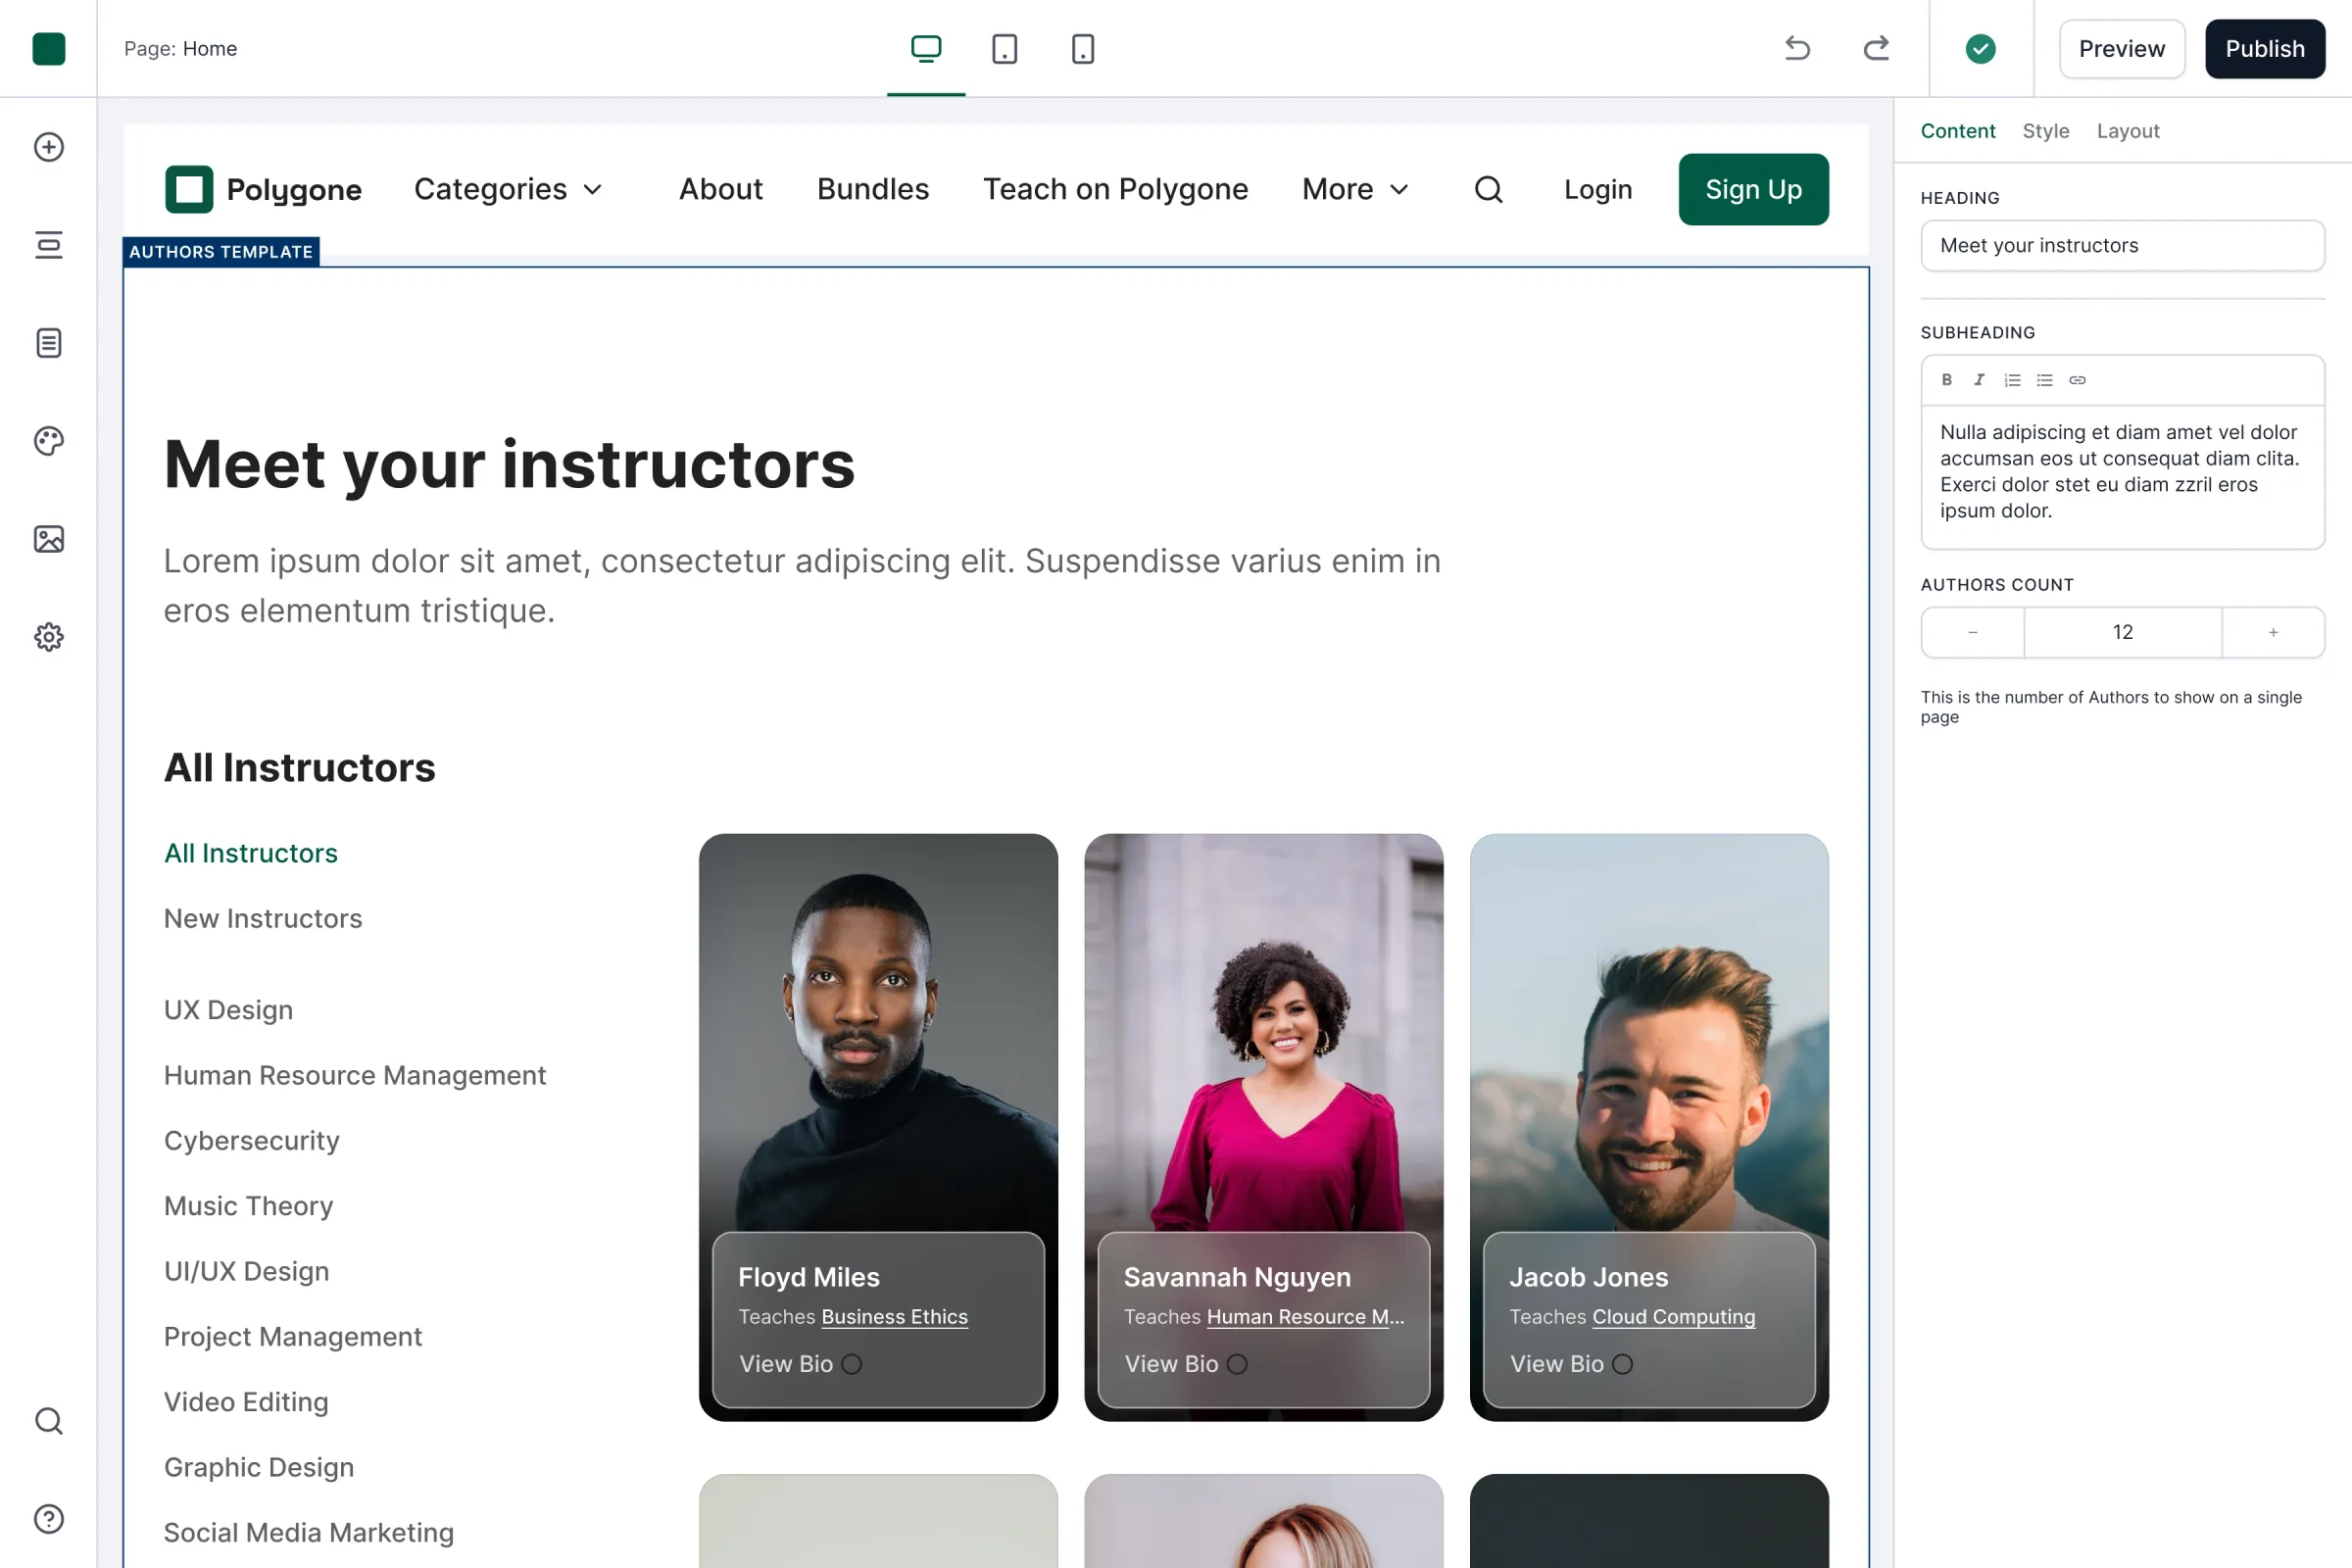Click the Login link in the navbar
The width and height of the screenshot is (2352, 1568).
point(1598,189)
